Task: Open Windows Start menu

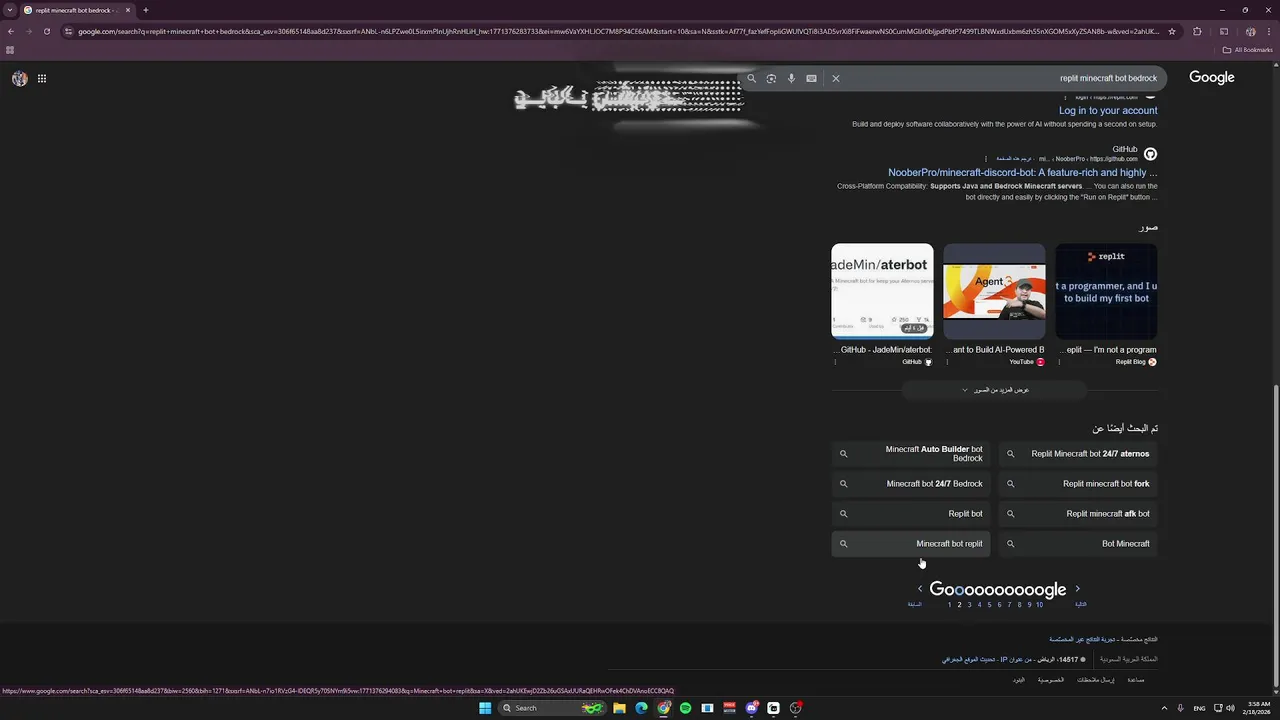Action: tap(485, 708)
